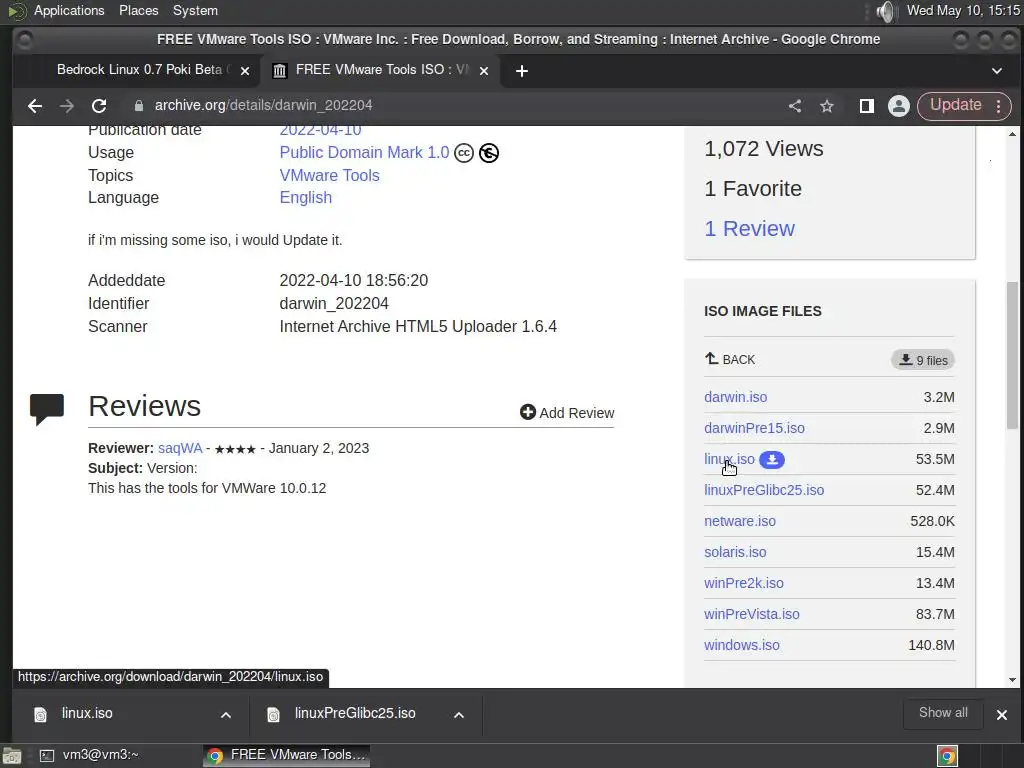Open the English language link
The height and width of the screenshot is (768, 1024).
[306, 197]
